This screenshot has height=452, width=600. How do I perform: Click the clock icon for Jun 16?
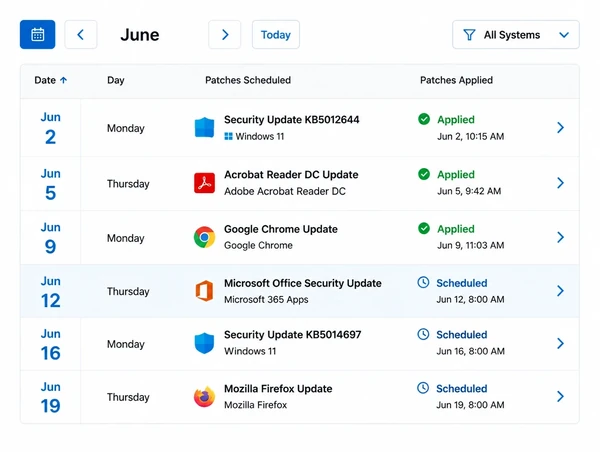(x=423, y=334)
